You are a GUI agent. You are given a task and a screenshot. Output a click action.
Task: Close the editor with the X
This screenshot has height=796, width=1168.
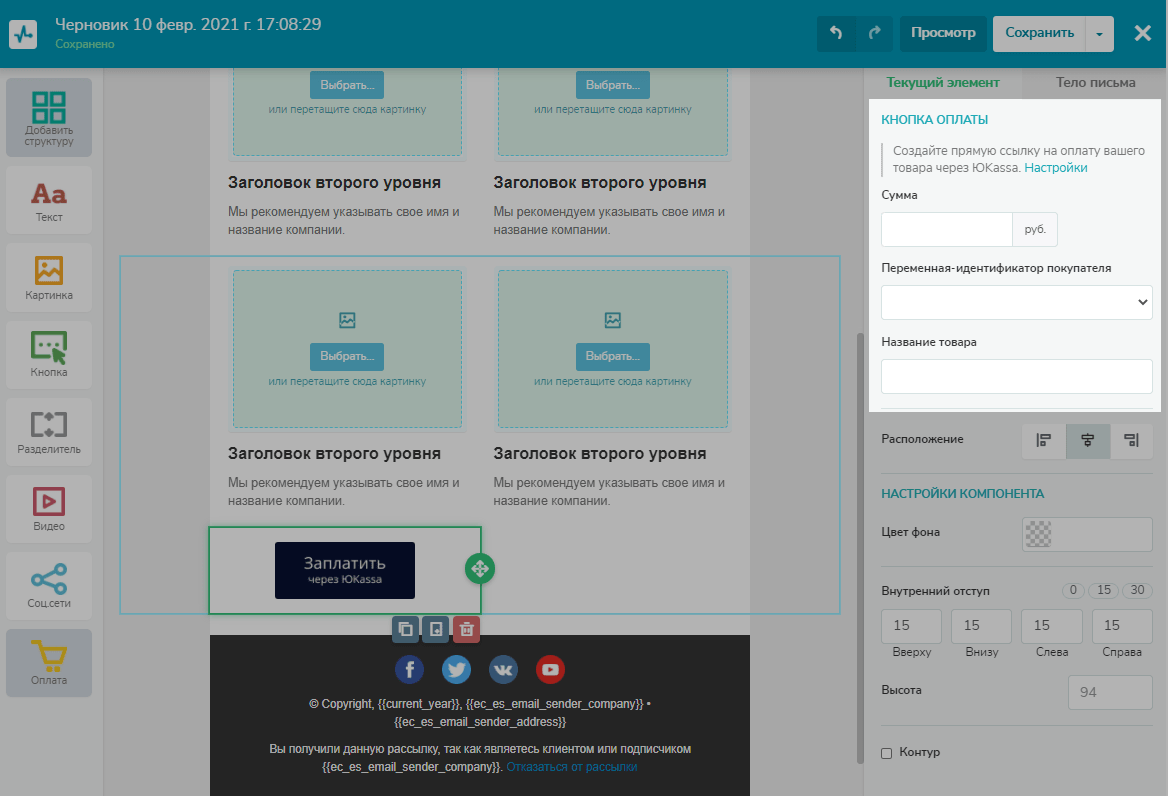[1143, 33]
